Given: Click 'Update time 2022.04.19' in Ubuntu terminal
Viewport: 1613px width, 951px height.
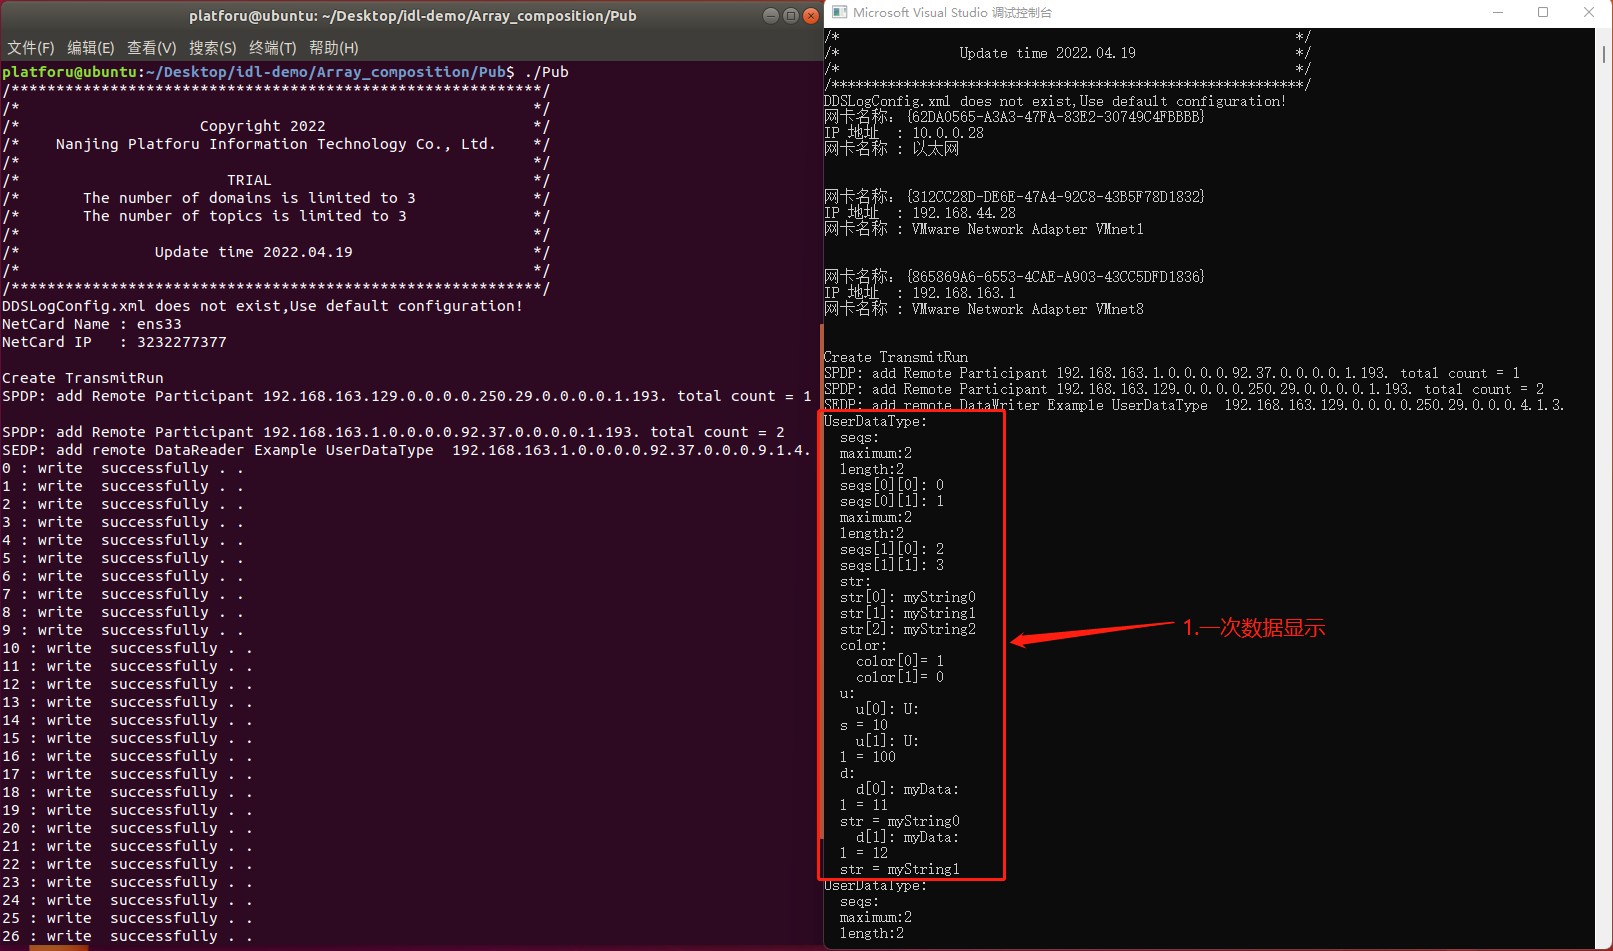Looking at the screenshot, I should pos(254,252).
